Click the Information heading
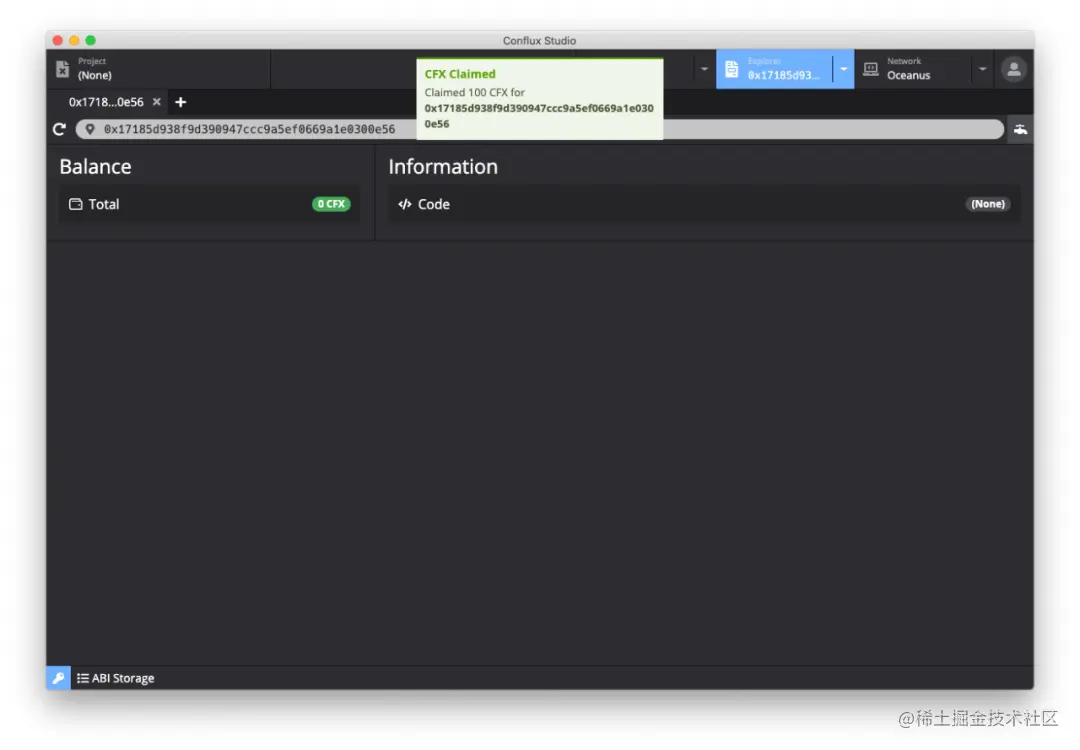The image size is (1080, 750). pos(443,167)
